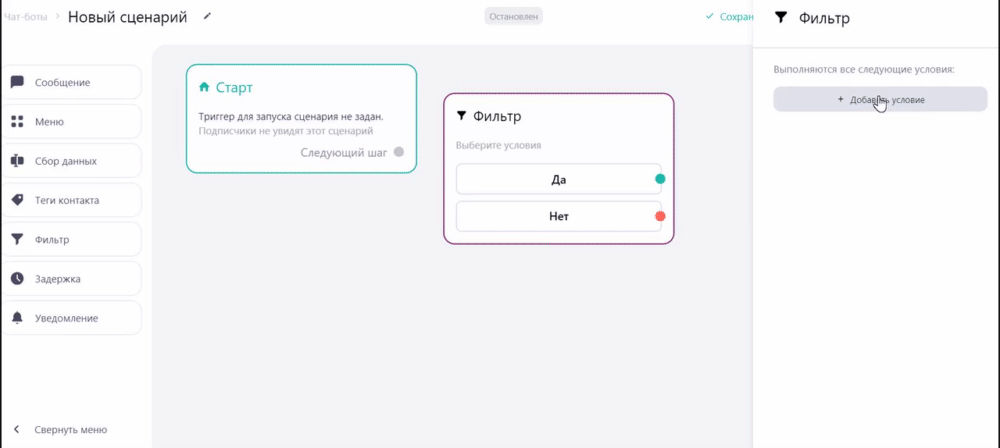This screenshot has height=448, width=1000.
Task: Click the Остановлен status badge
Action: click(513, 16)
